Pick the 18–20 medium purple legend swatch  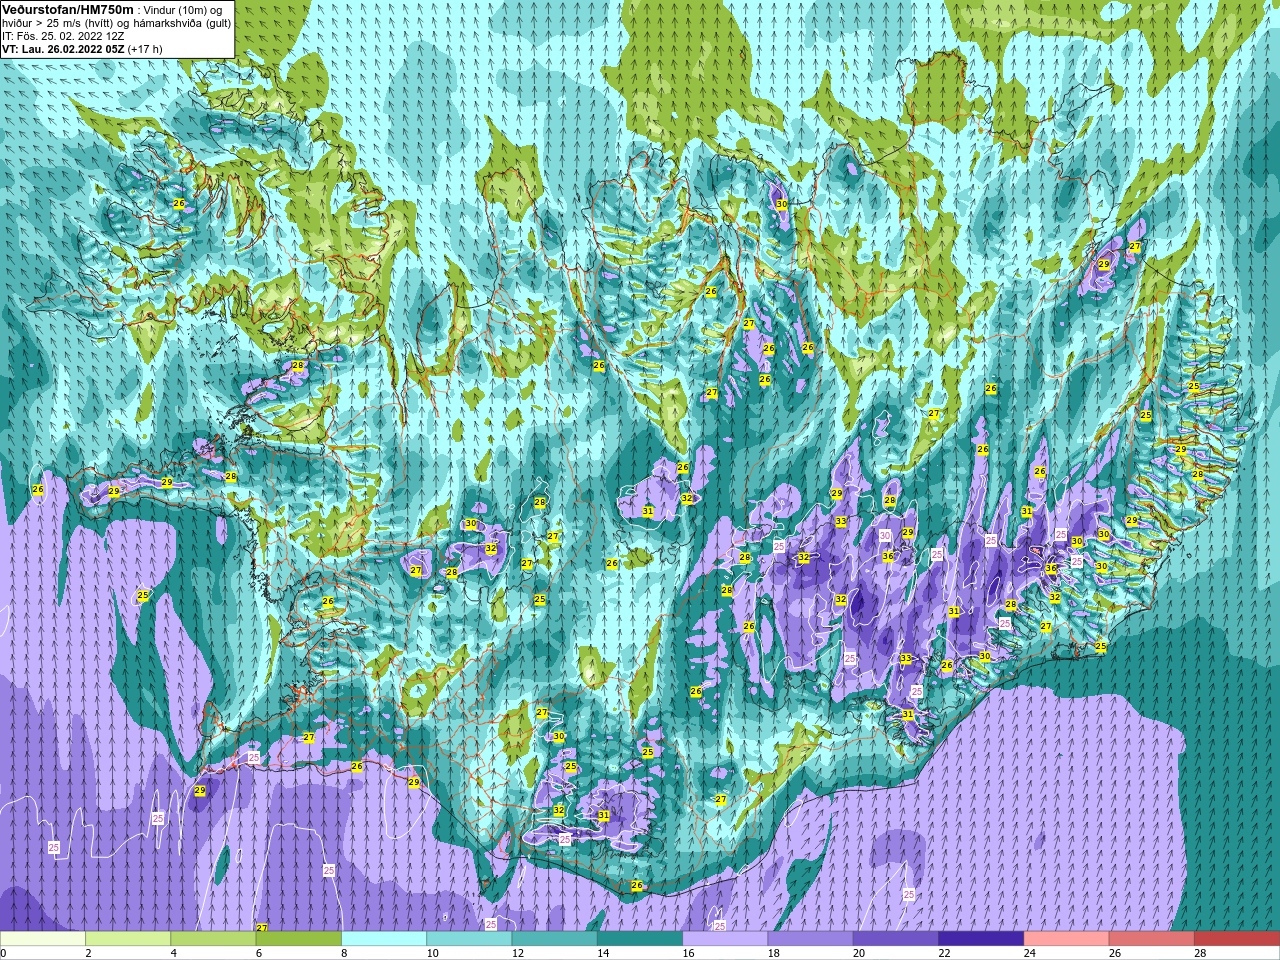pyautogui.click(x=810, y=939)
